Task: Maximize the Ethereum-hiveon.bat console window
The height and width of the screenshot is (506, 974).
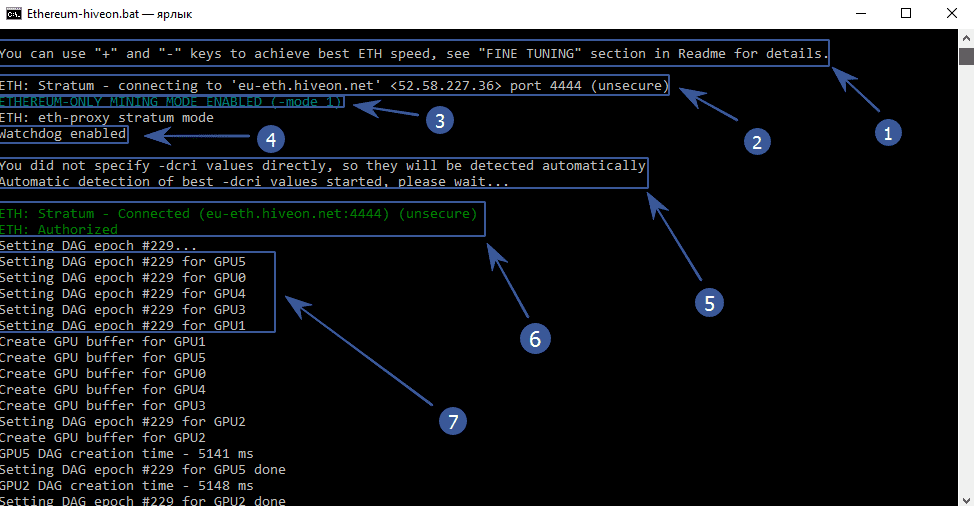Action: pos(906,14)
